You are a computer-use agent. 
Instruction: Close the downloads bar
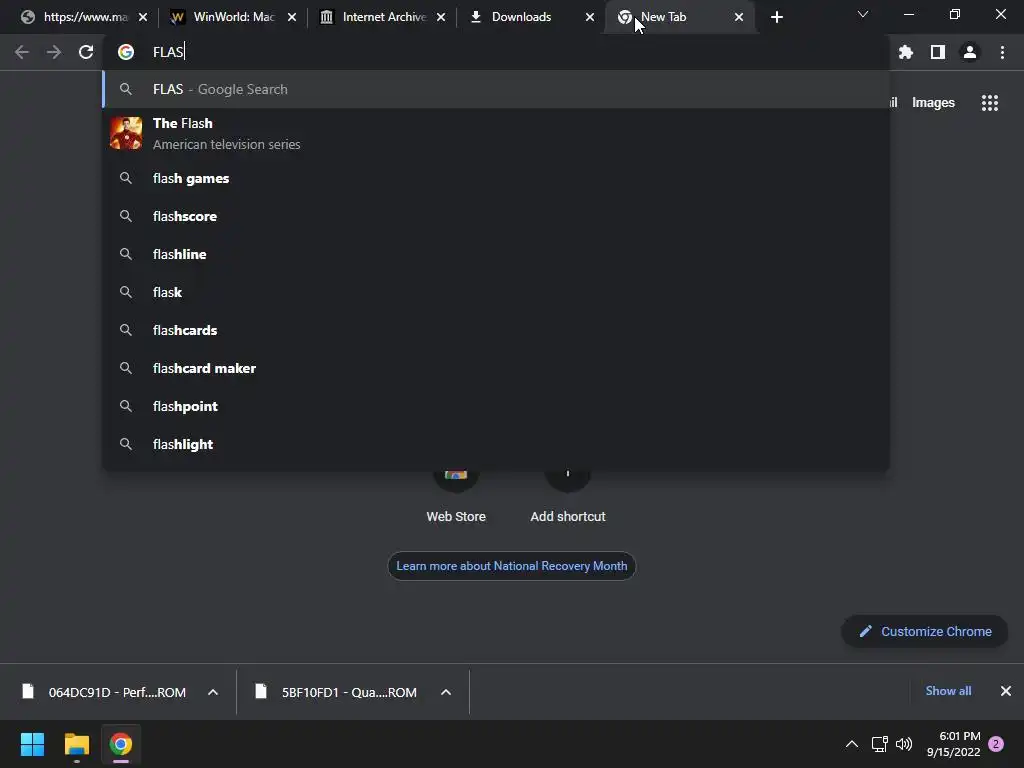(1006, 691)
